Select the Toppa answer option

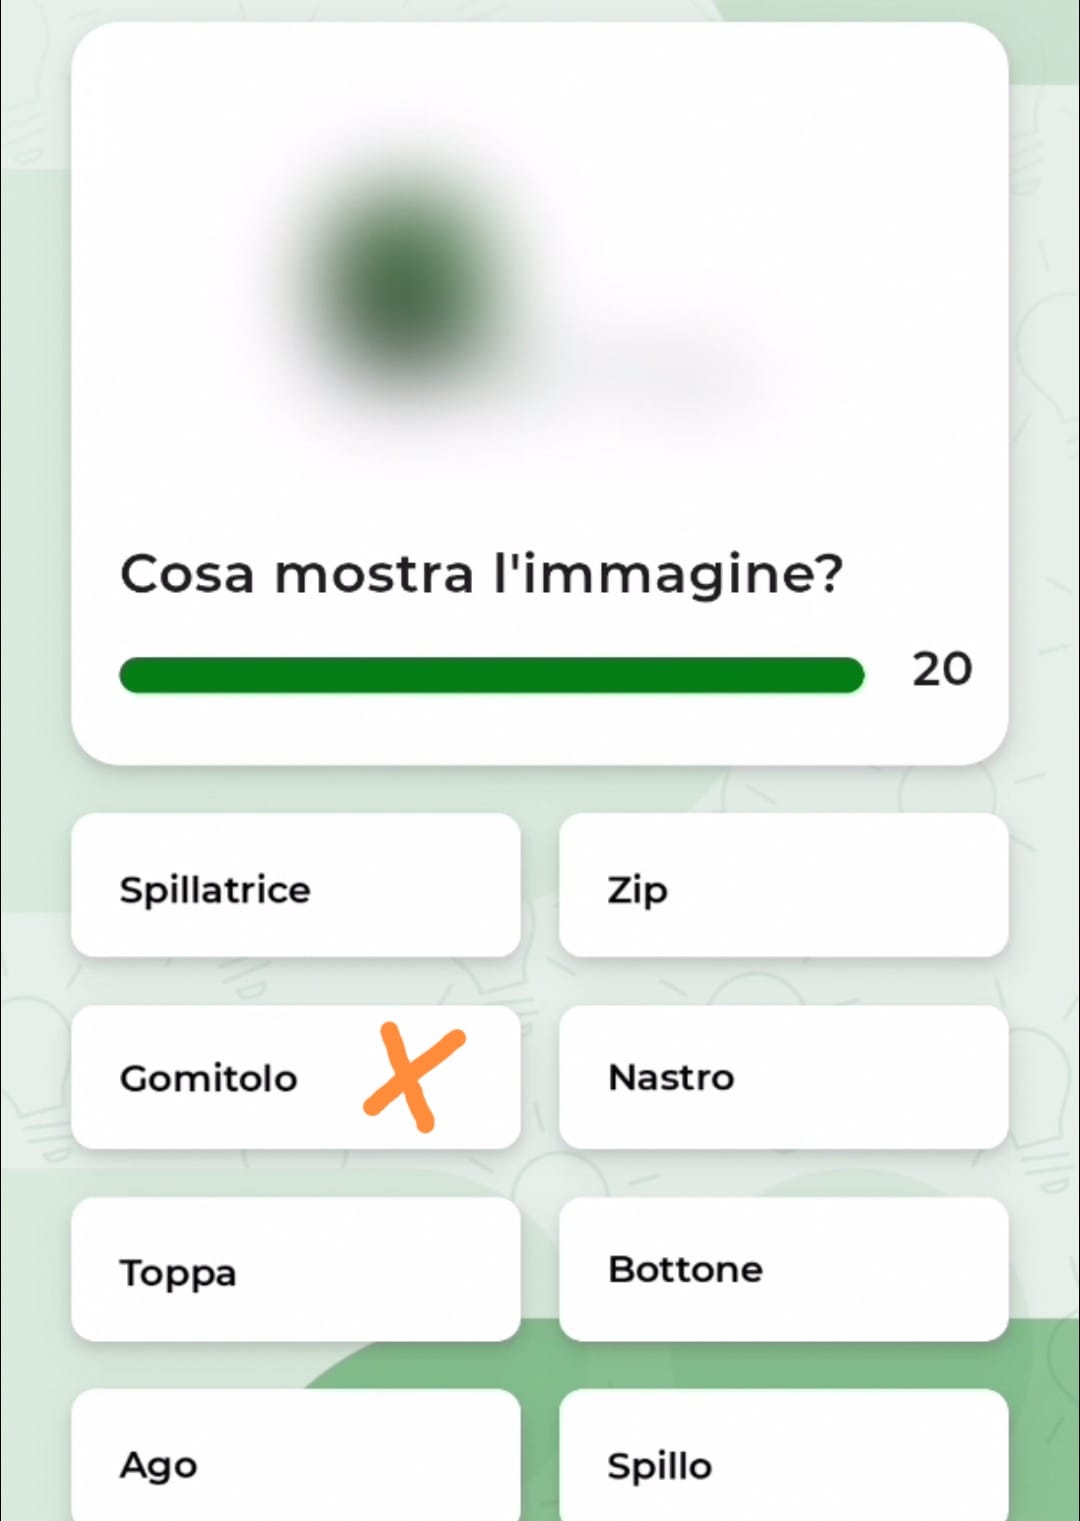(x=296, y=1270)
